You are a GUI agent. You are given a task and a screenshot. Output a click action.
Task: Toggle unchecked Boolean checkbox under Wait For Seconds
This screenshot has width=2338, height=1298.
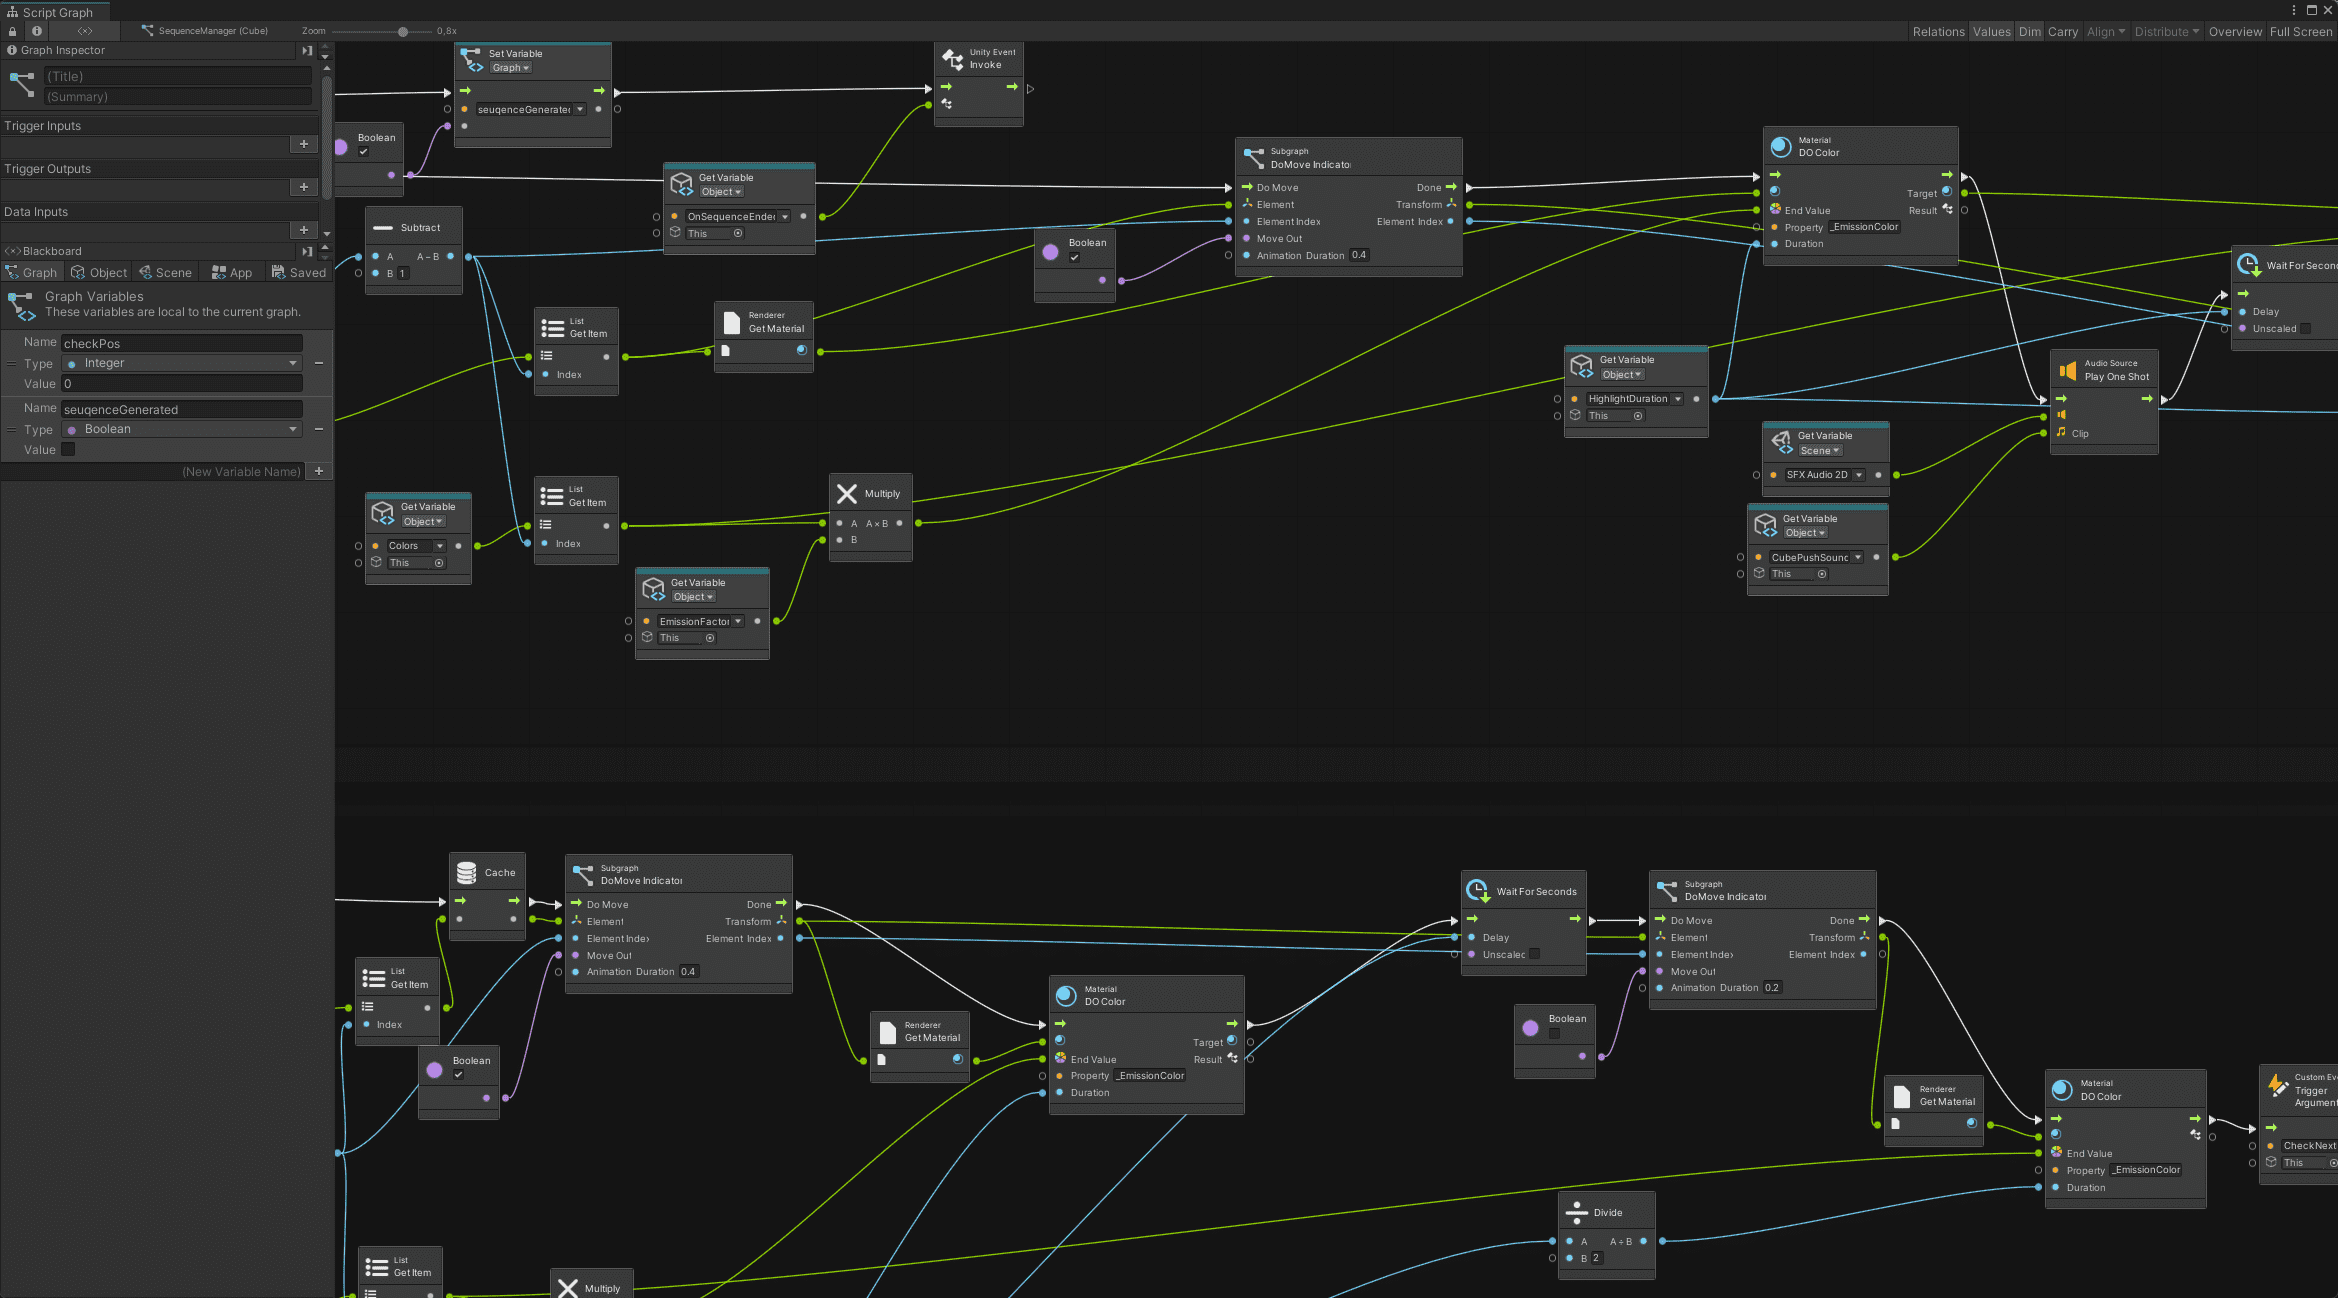coord(1554,1033)
